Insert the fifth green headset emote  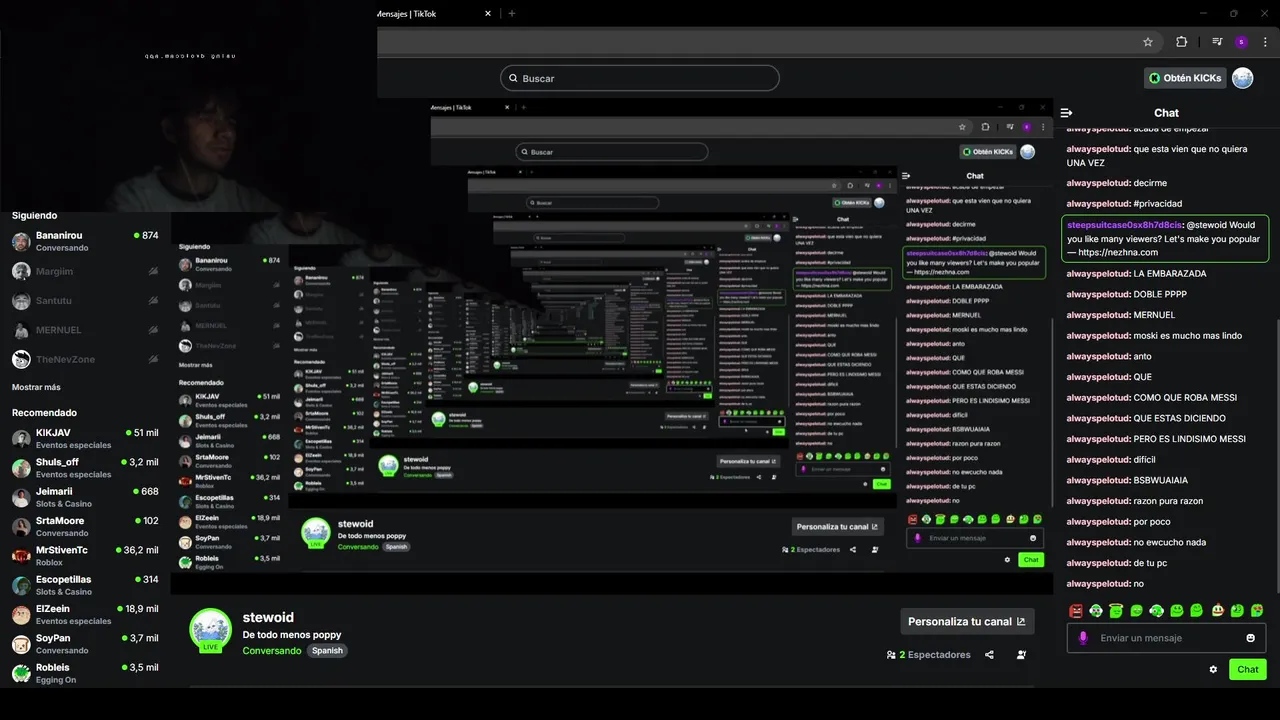click(1156, 610)
